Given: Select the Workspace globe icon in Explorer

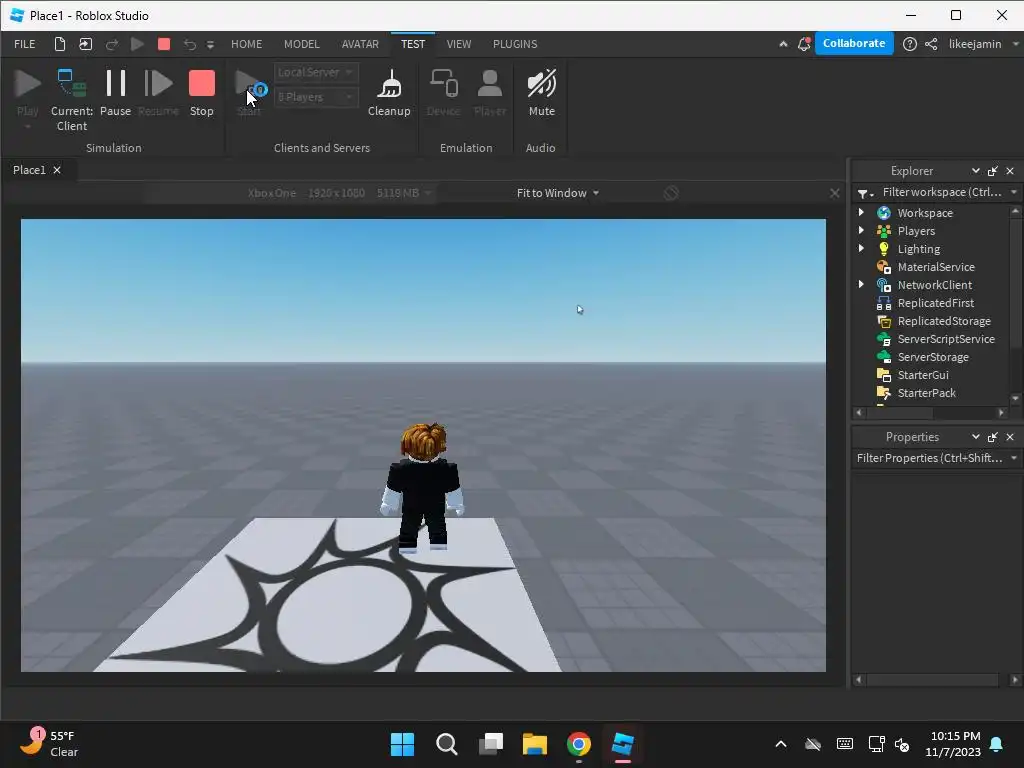Looking at the screenshot, I should point(884,213).
